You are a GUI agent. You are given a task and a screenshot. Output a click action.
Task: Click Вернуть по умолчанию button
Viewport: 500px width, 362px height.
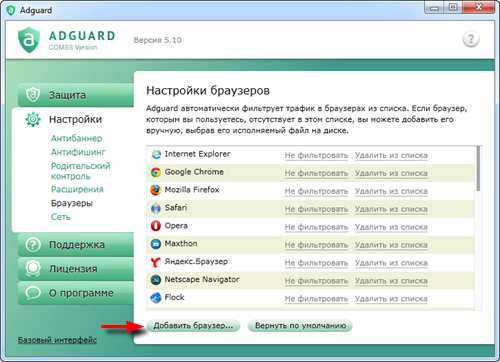tap(300, 325)
